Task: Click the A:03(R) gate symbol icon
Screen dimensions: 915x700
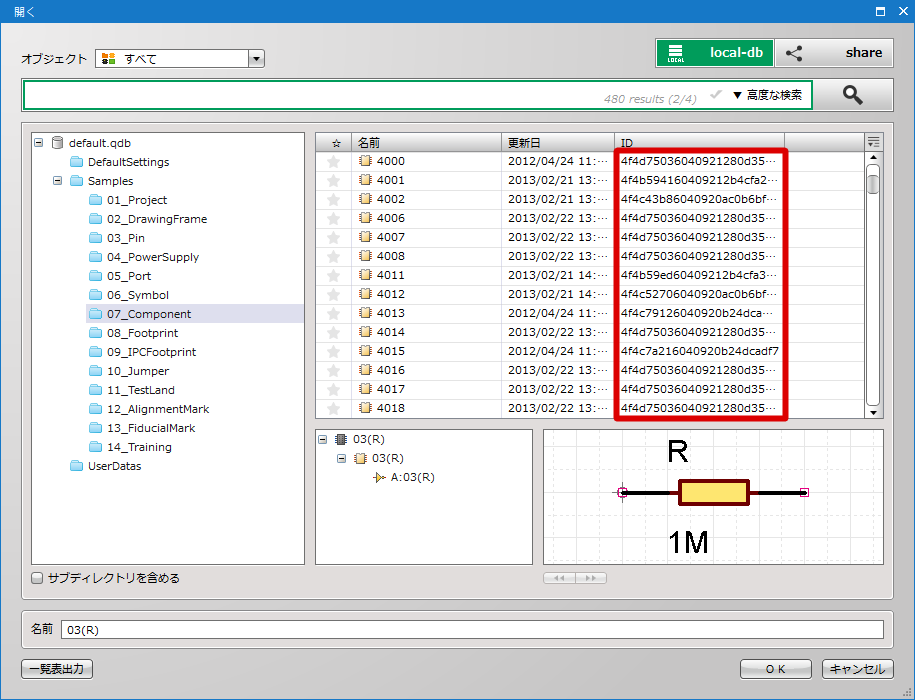Action: 379,478
